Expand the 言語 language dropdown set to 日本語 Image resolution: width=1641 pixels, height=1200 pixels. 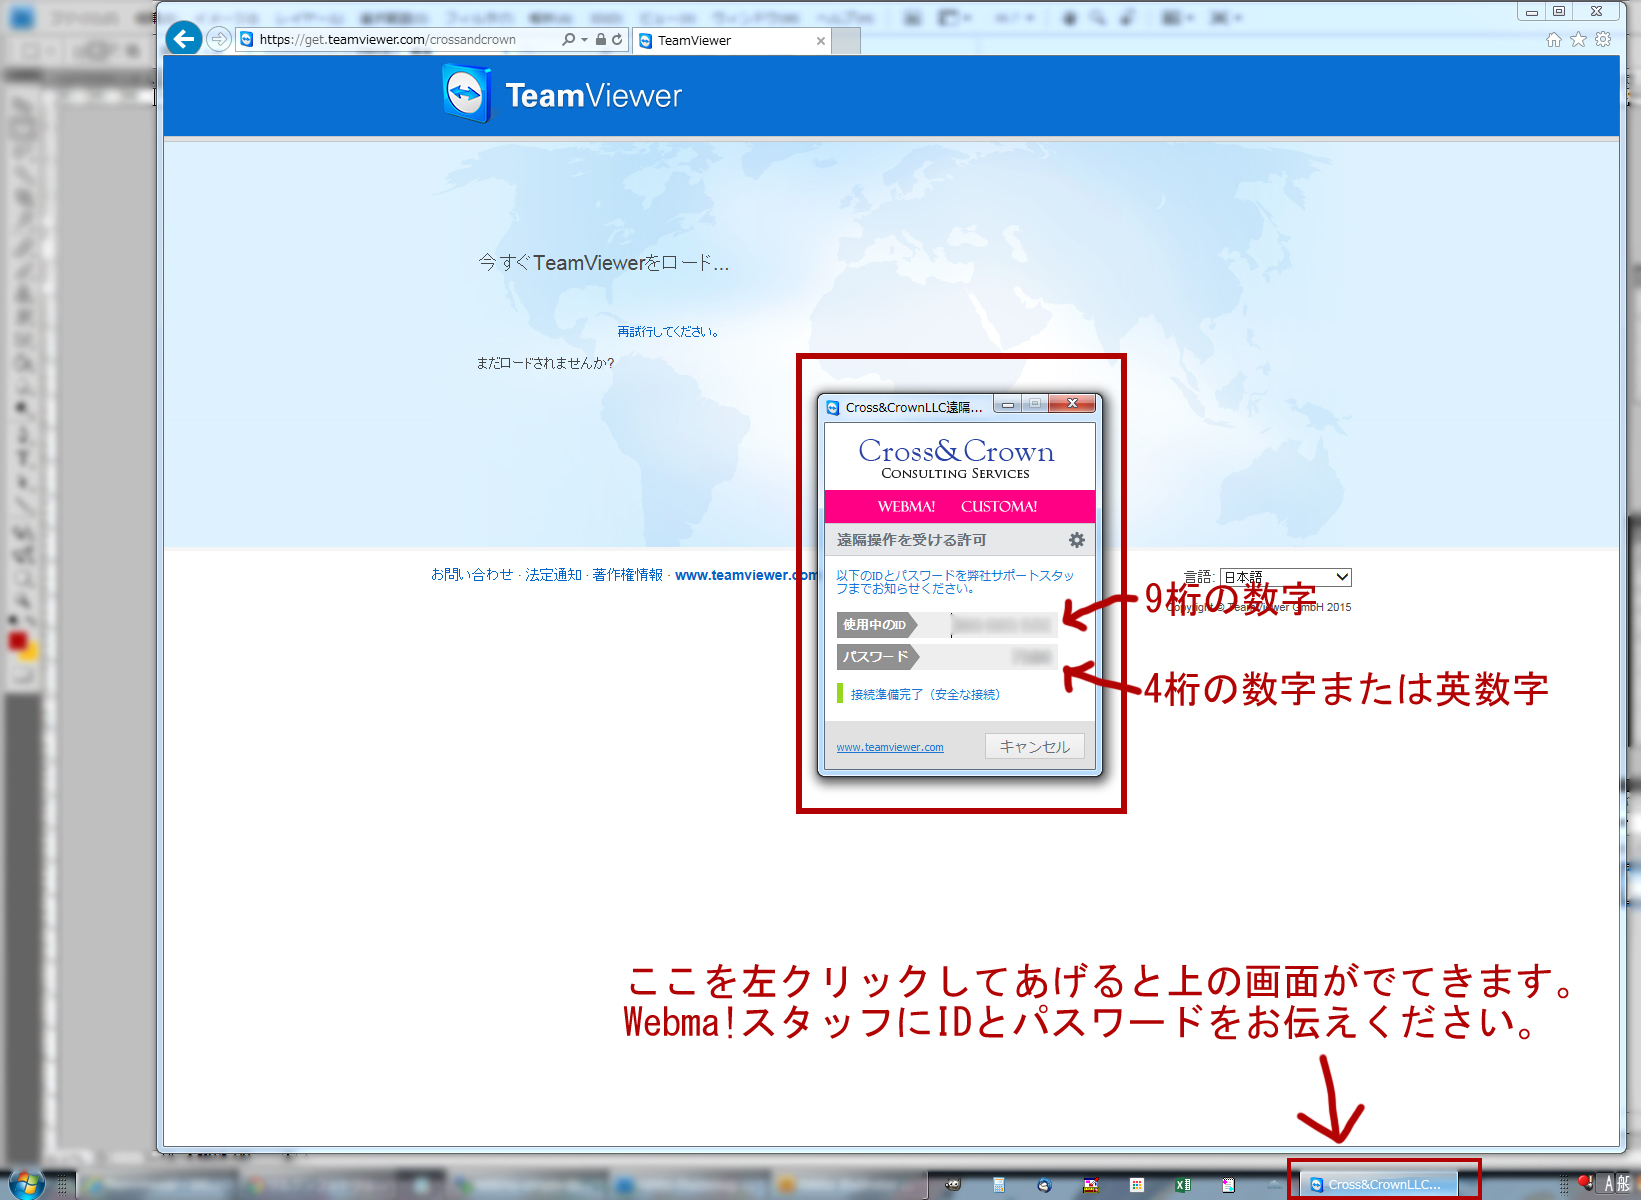pyautogui.click(x=1285, y=577)
